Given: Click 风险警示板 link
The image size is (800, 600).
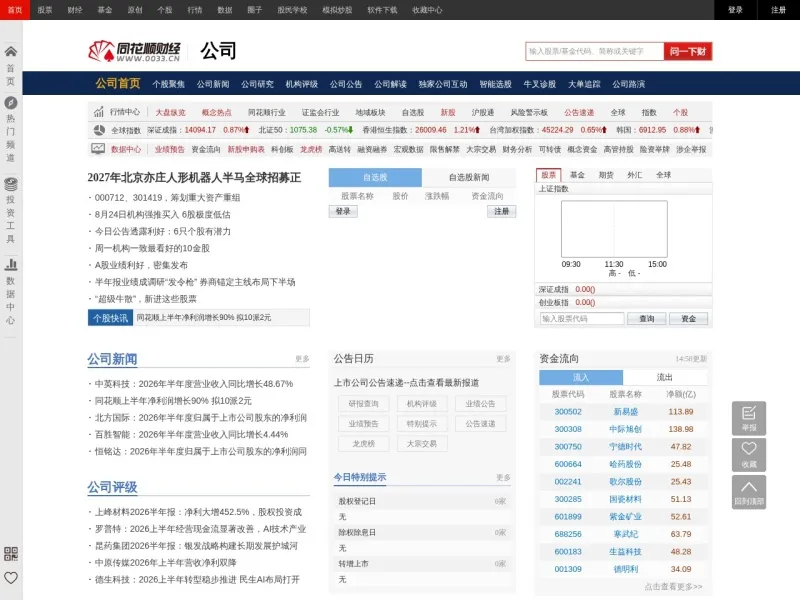Looking at the screenshot, I should (529, 112).
